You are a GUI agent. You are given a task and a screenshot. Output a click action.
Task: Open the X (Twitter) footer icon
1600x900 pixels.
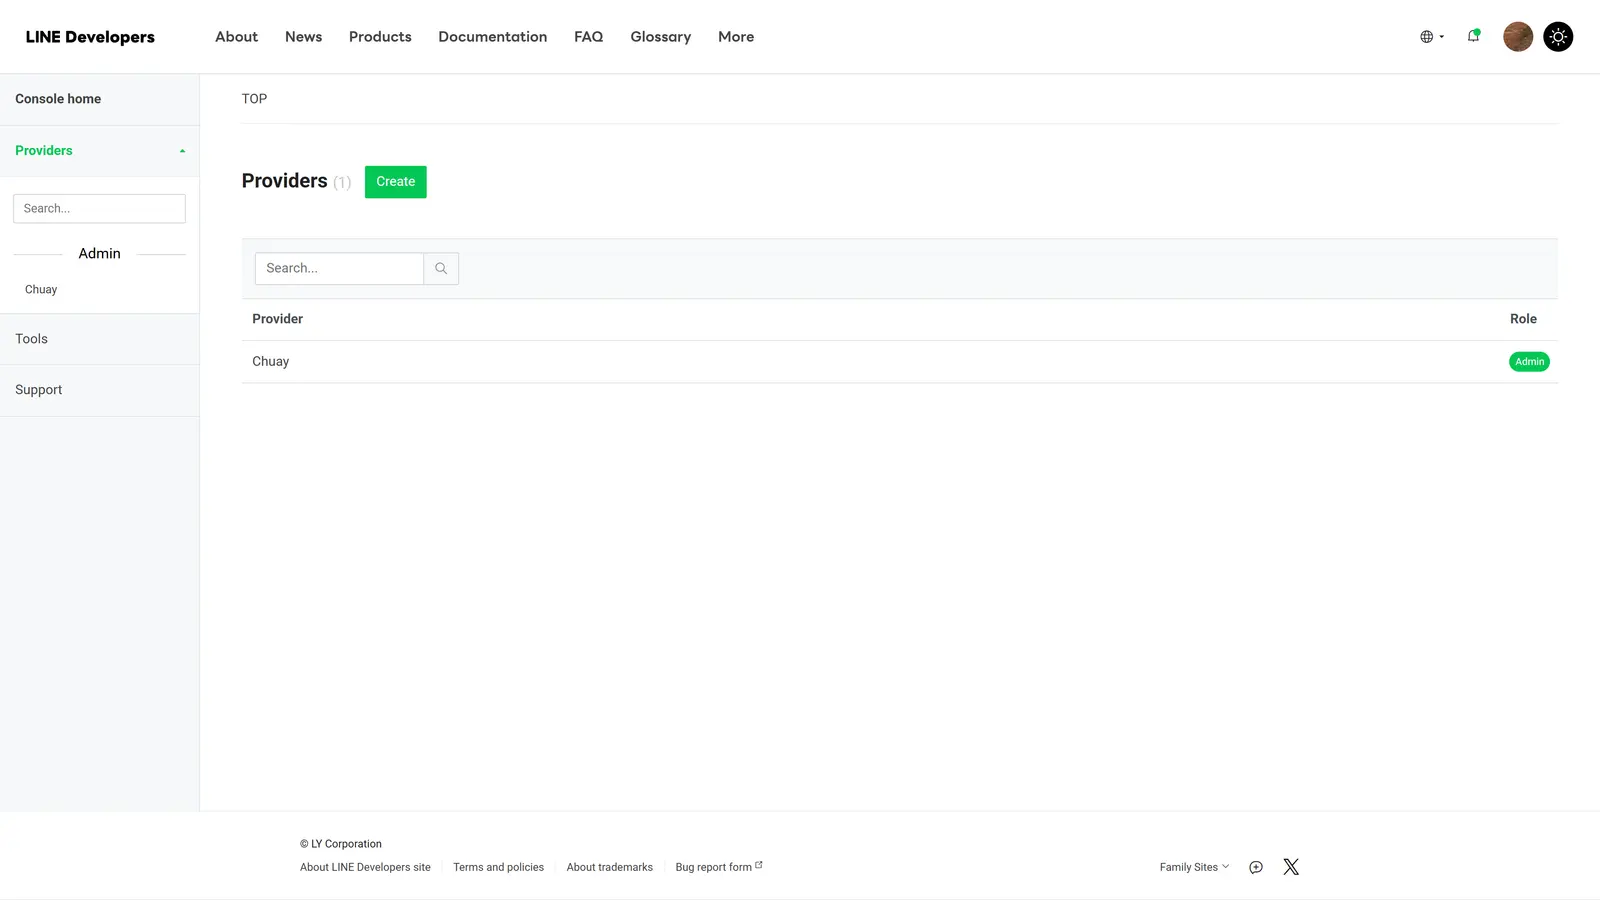(1291, 867)
